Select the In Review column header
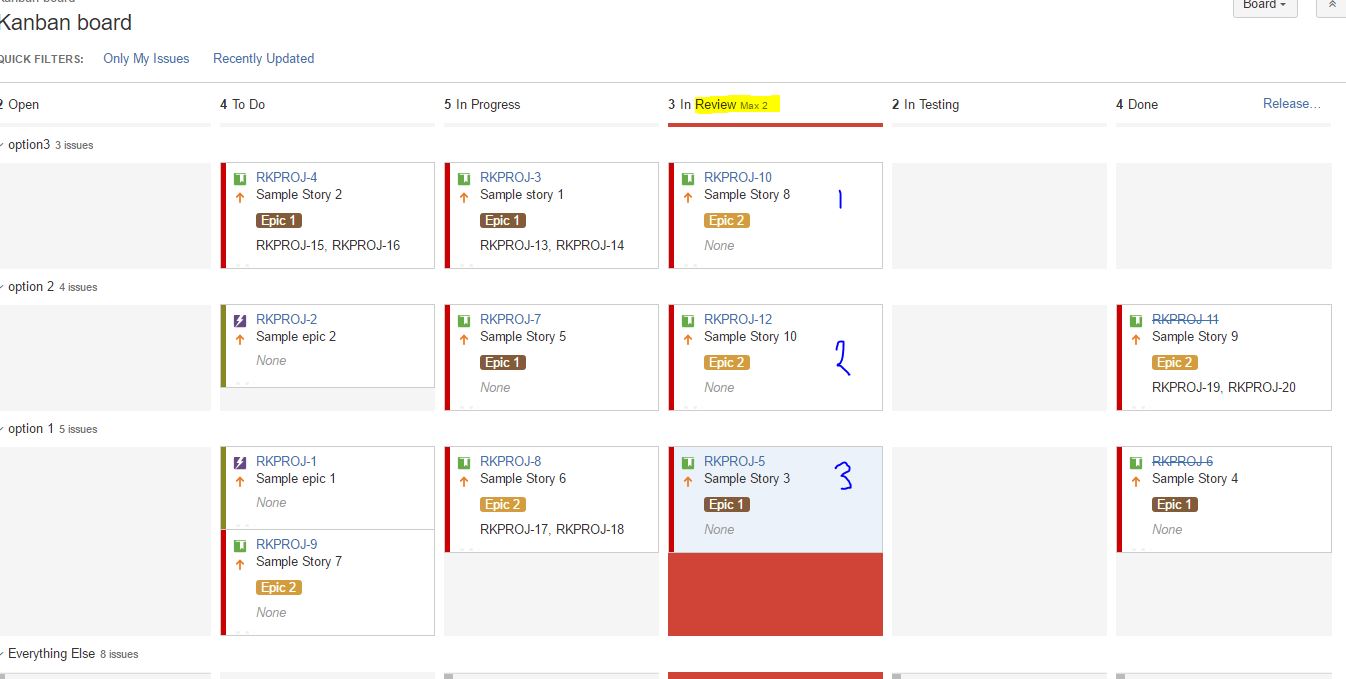 718,104
